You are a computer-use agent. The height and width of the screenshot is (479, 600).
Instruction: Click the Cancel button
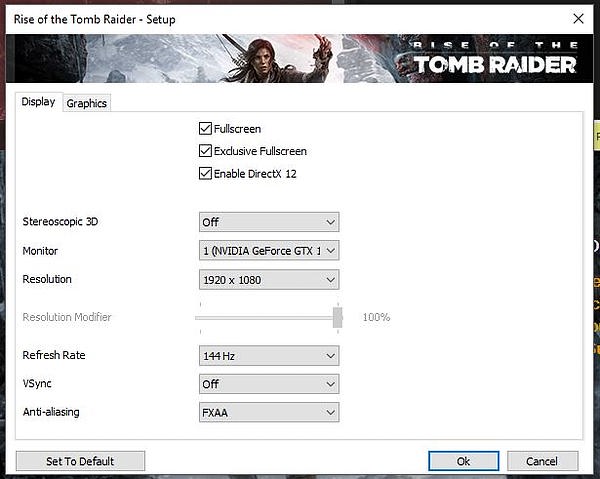[542, 461]
